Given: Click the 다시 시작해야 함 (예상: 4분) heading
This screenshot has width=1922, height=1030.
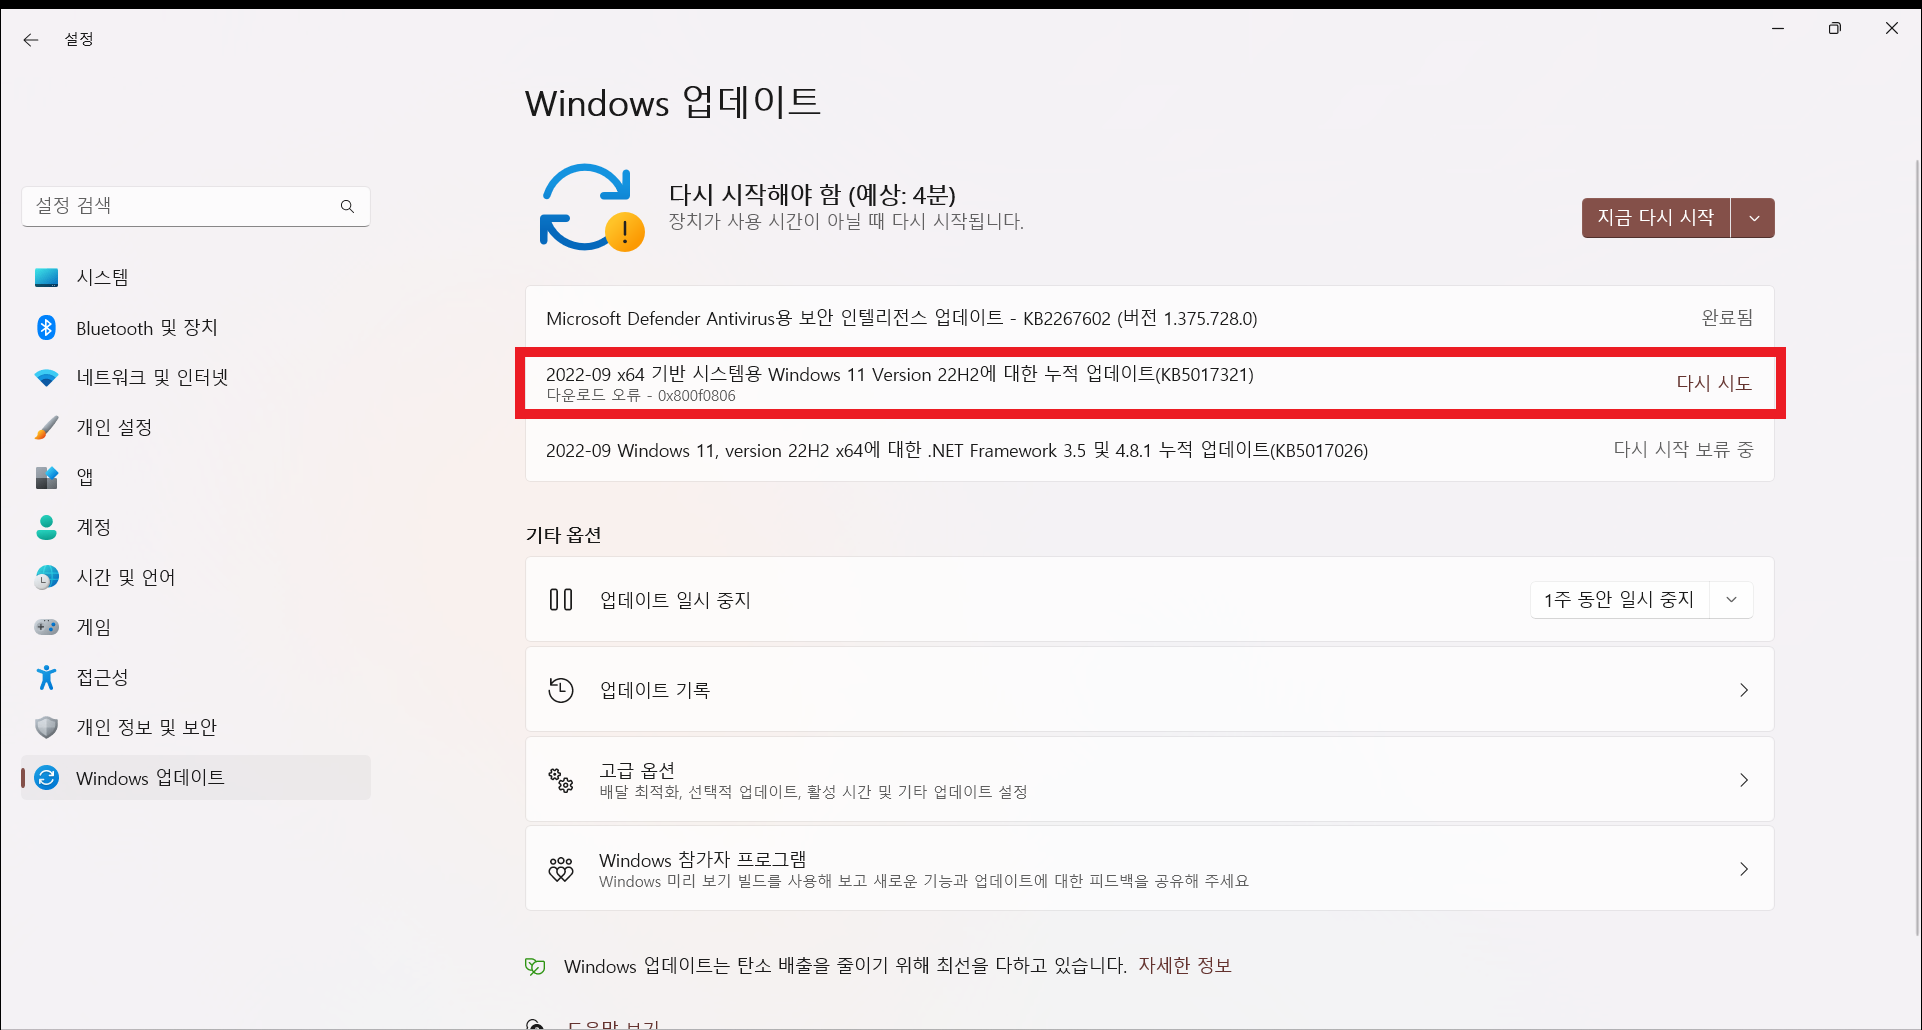Looking at the screenshot, I should tap(812, 194).
